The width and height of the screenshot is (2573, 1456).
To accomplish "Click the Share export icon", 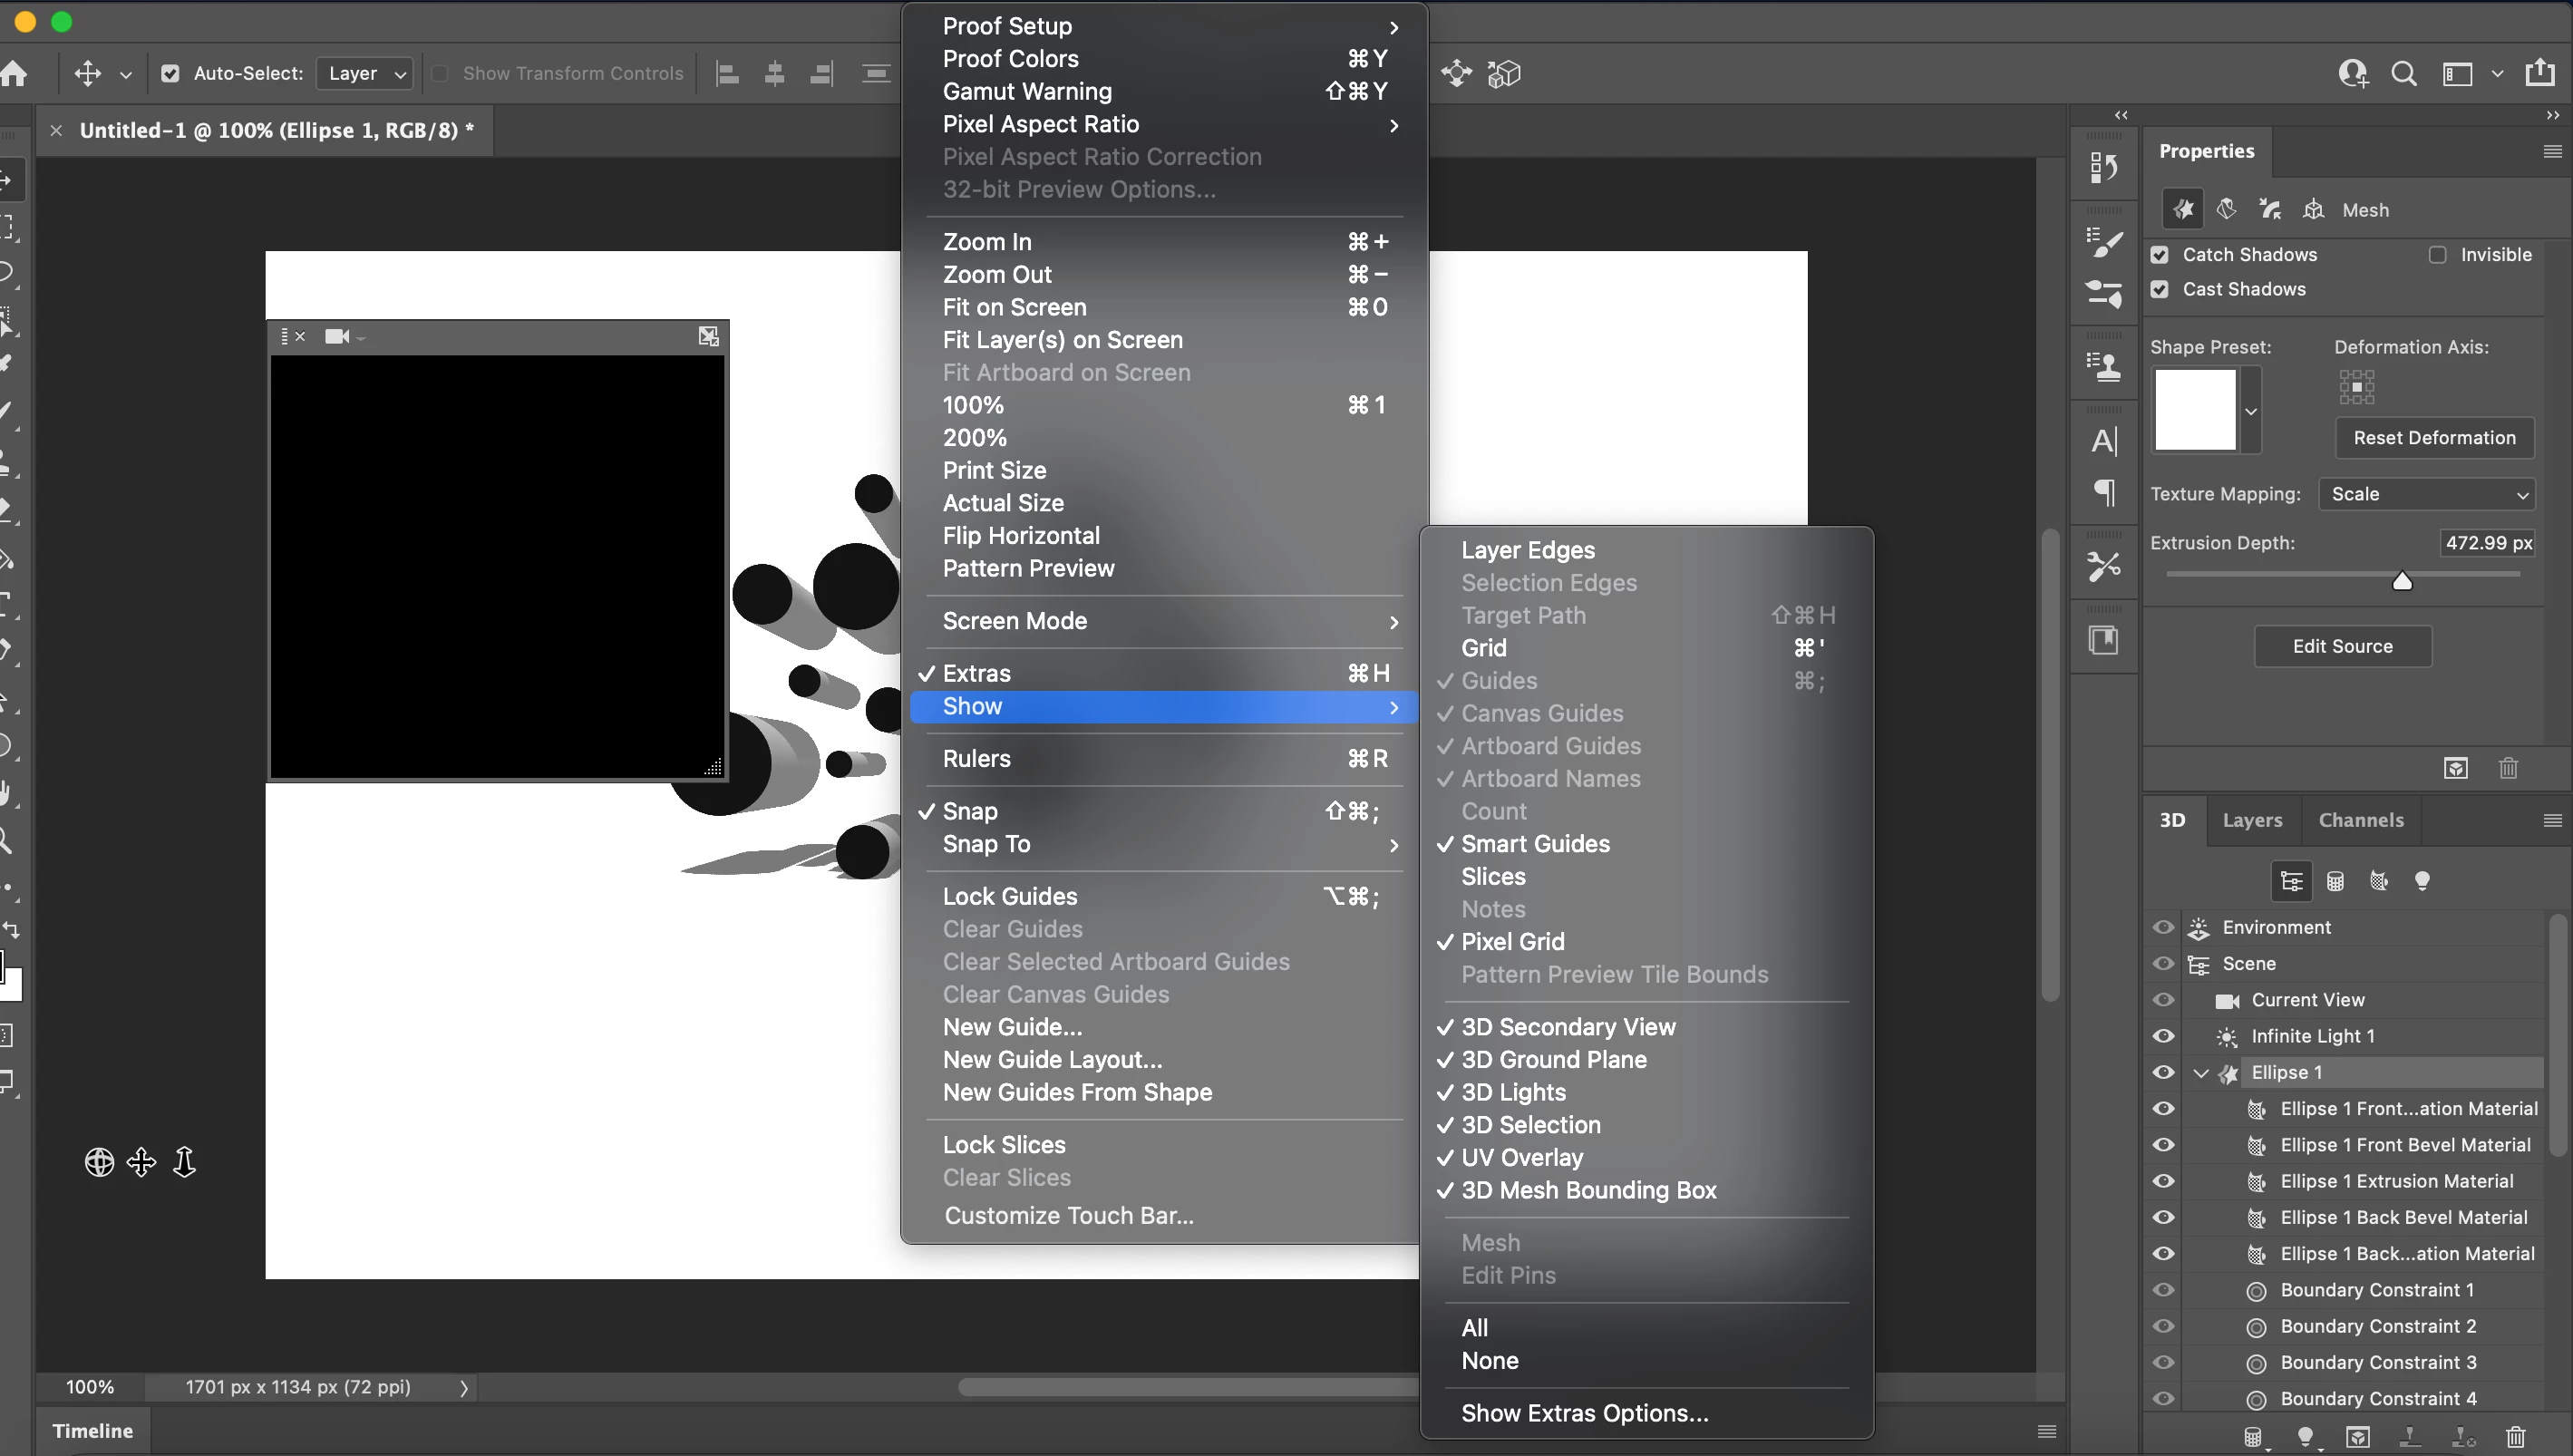I will pyautogui.click(x=2539, y=73).
